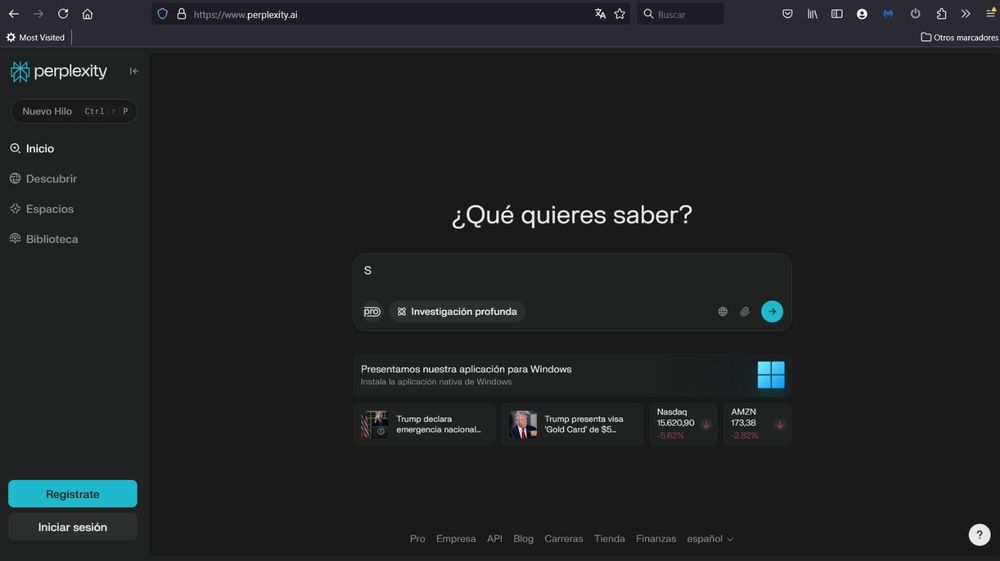The height and width of the screenshot is (561, 1000).
Task: Open the Pro footer link
Action: [417, 539]
